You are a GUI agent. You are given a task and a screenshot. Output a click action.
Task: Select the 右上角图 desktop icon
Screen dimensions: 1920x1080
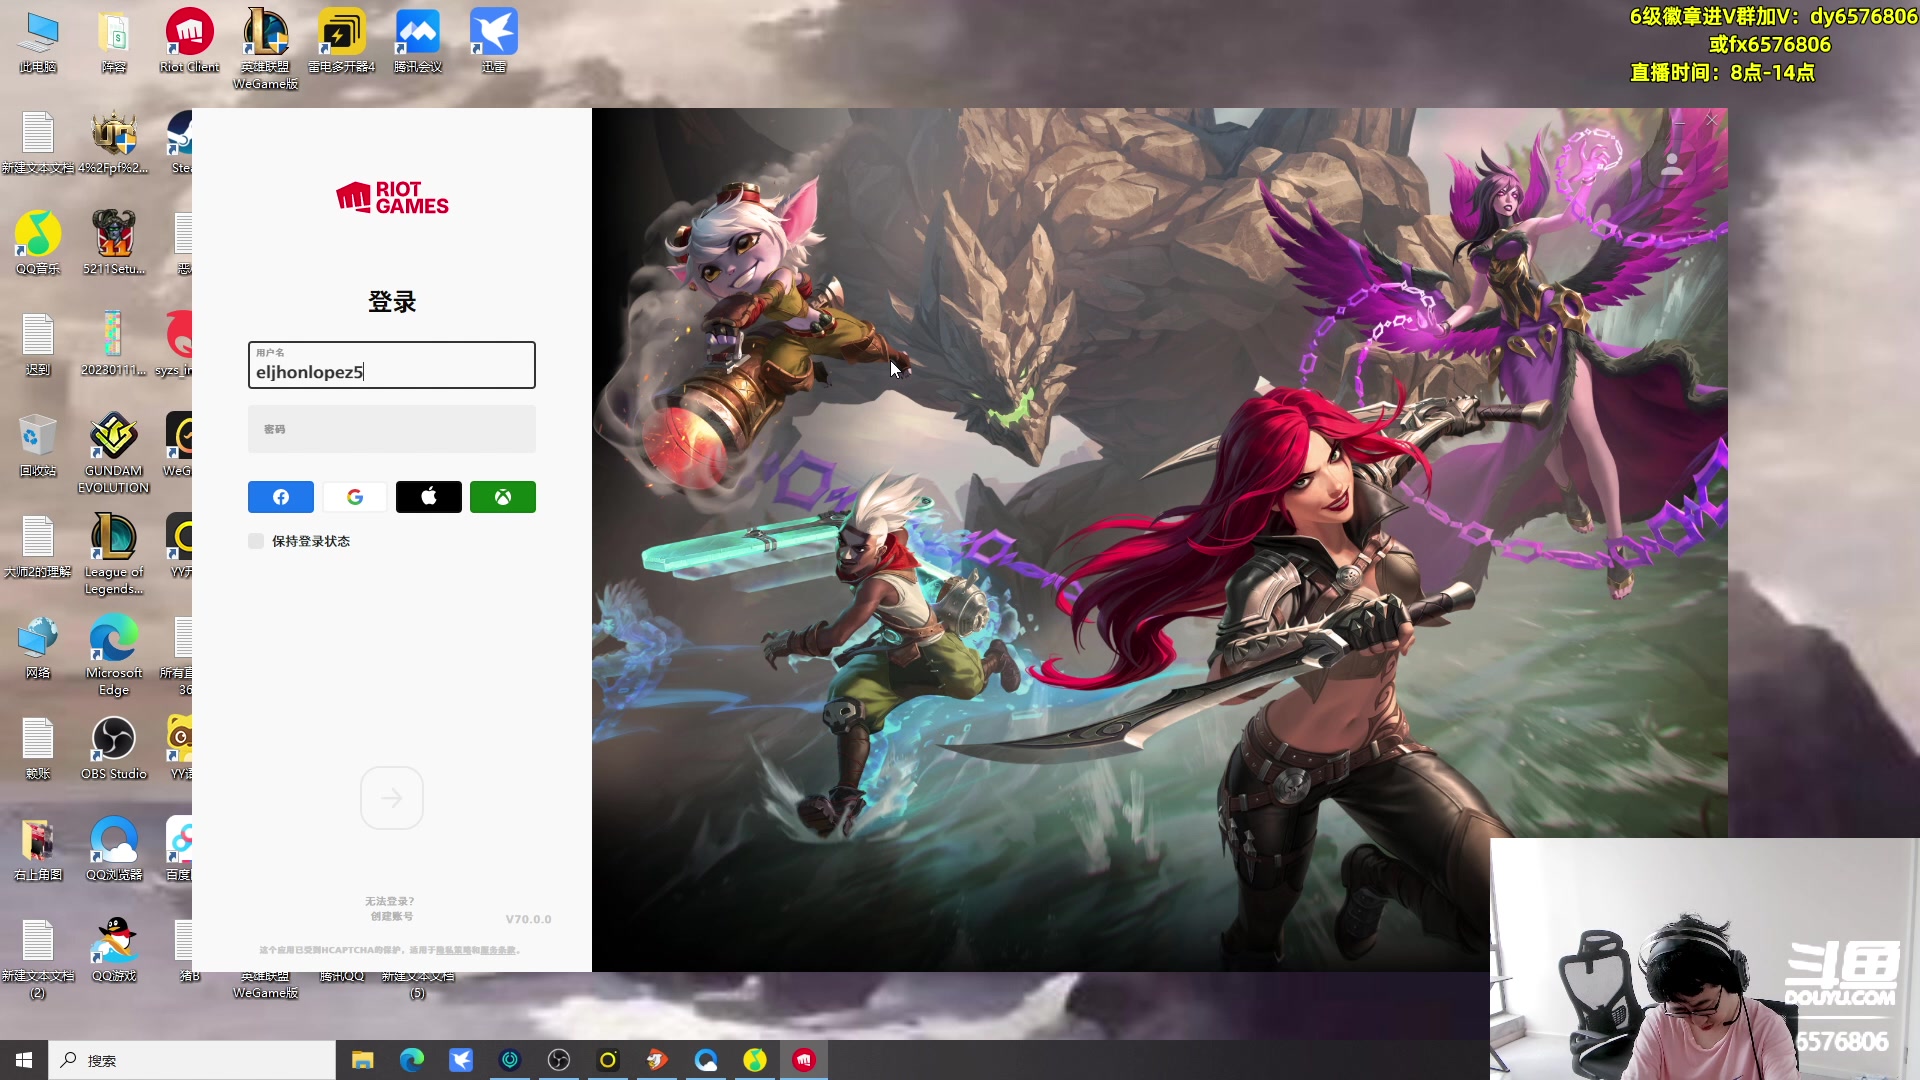tap(38, 849)
